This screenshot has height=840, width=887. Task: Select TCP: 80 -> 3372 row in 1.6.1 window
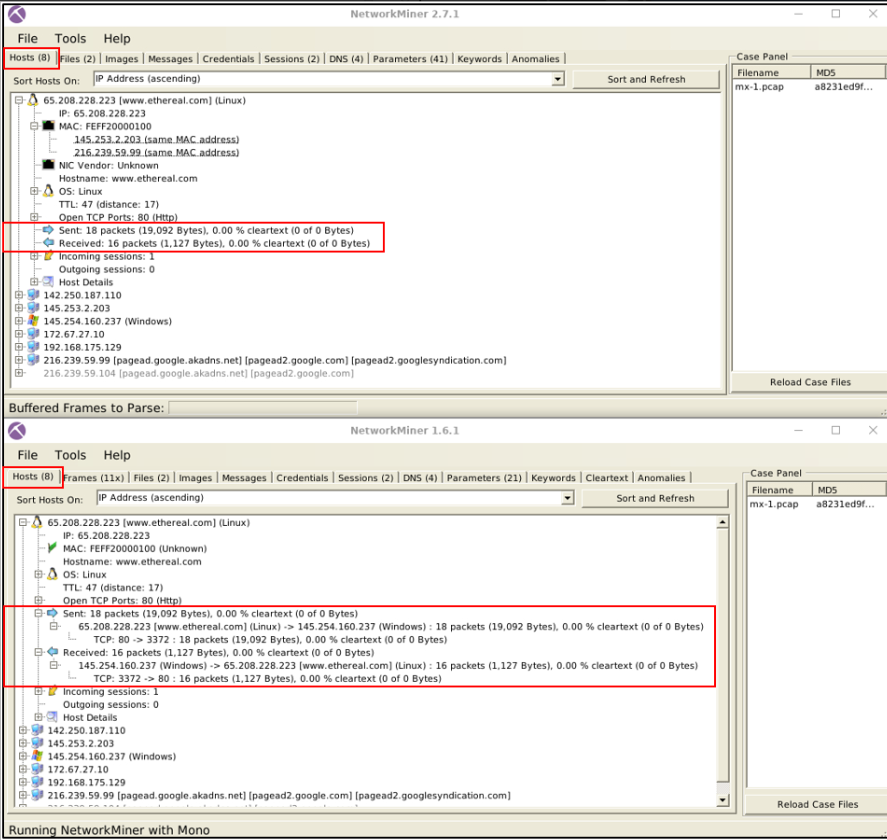(270, 639)
